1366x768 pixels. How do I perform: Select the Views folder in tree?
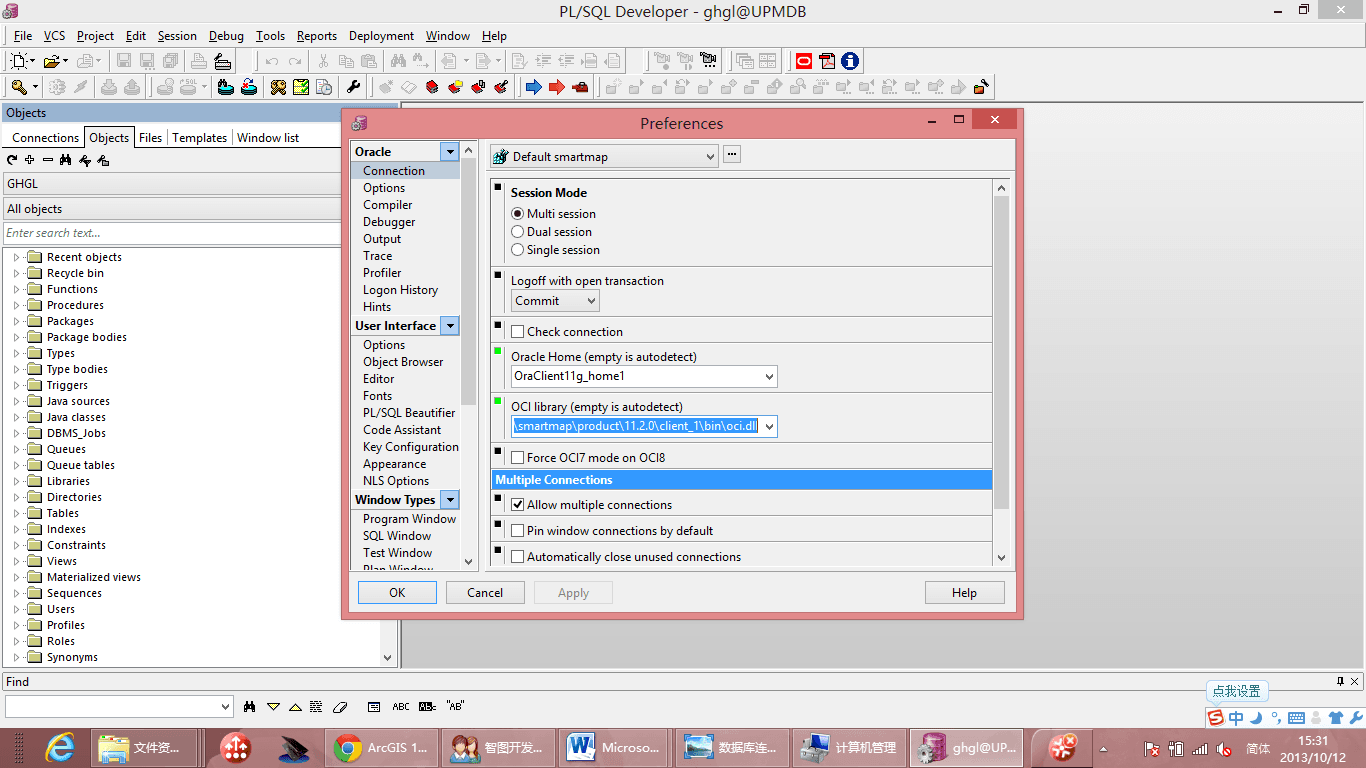[62, 561]
